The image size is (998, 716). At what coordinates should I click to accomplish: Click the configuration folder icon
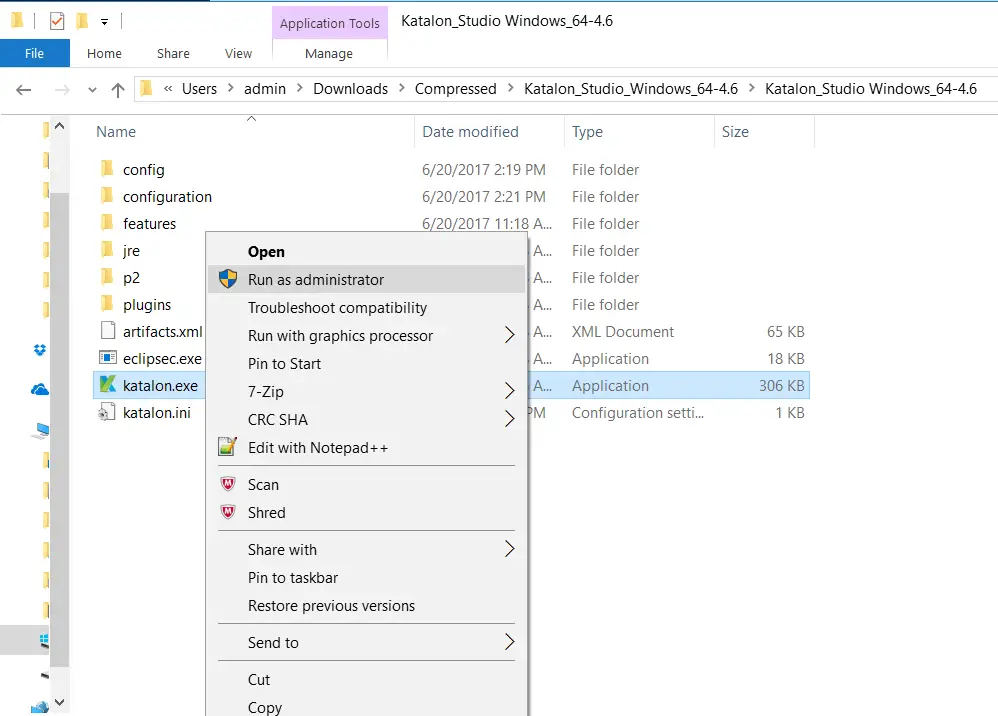[107, 195]
